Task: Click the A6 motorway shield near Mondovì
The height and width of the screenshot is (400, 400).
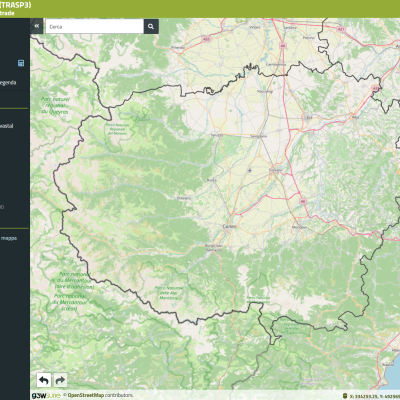Action: [302, 201]
